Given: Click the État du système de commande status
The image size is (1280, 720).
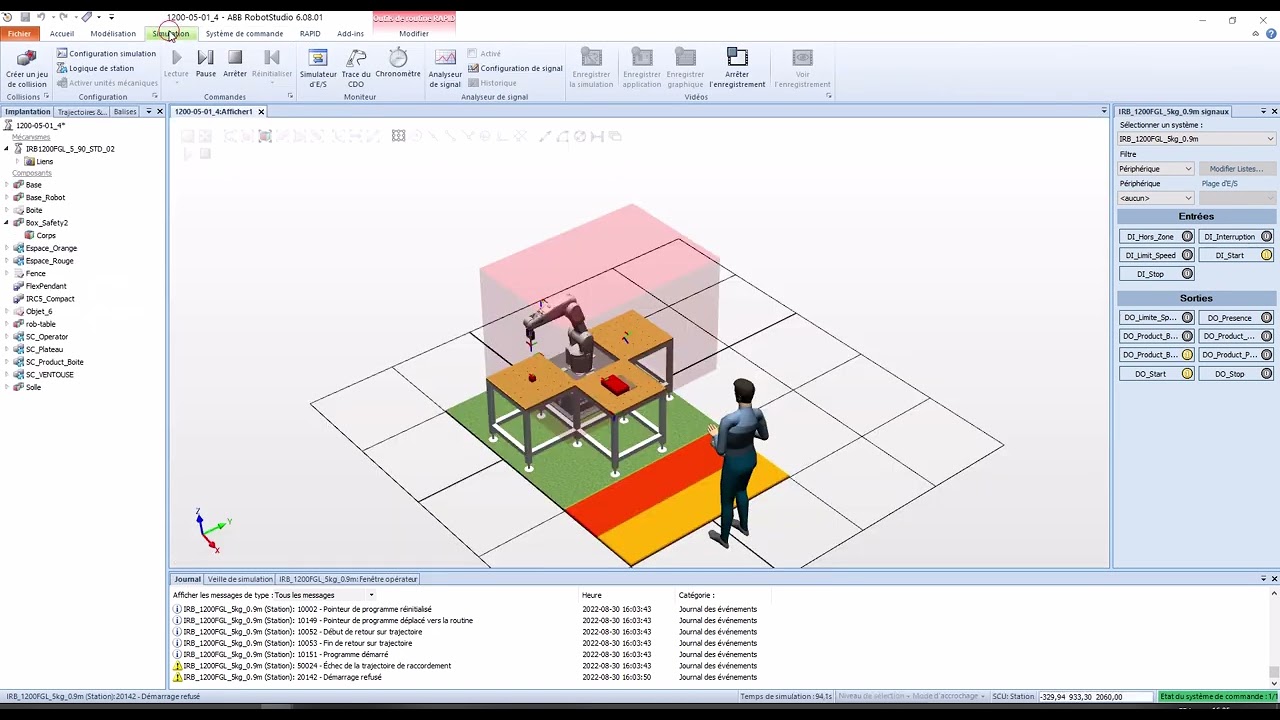Looking at the screenshot, I should click(1218, 696).
